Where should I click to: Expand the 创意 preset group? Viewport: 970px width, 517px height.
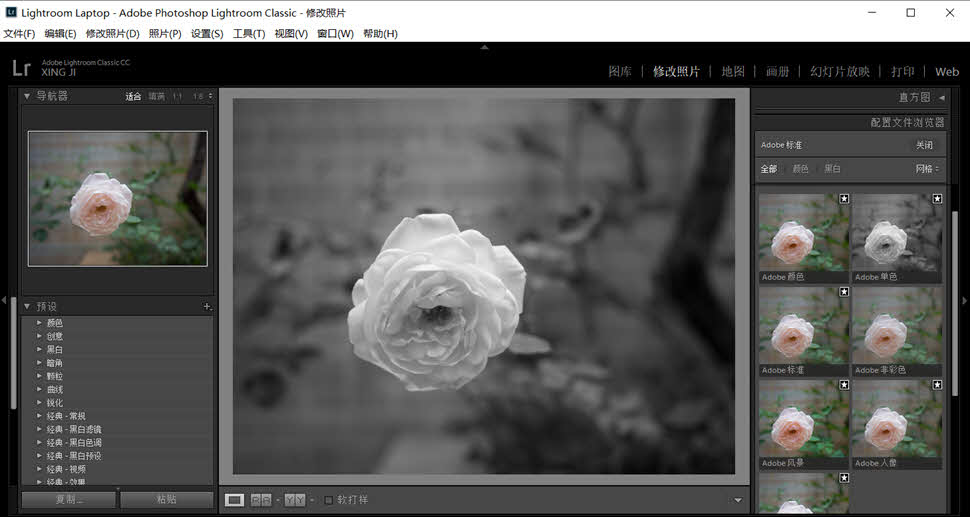[40, 336]
